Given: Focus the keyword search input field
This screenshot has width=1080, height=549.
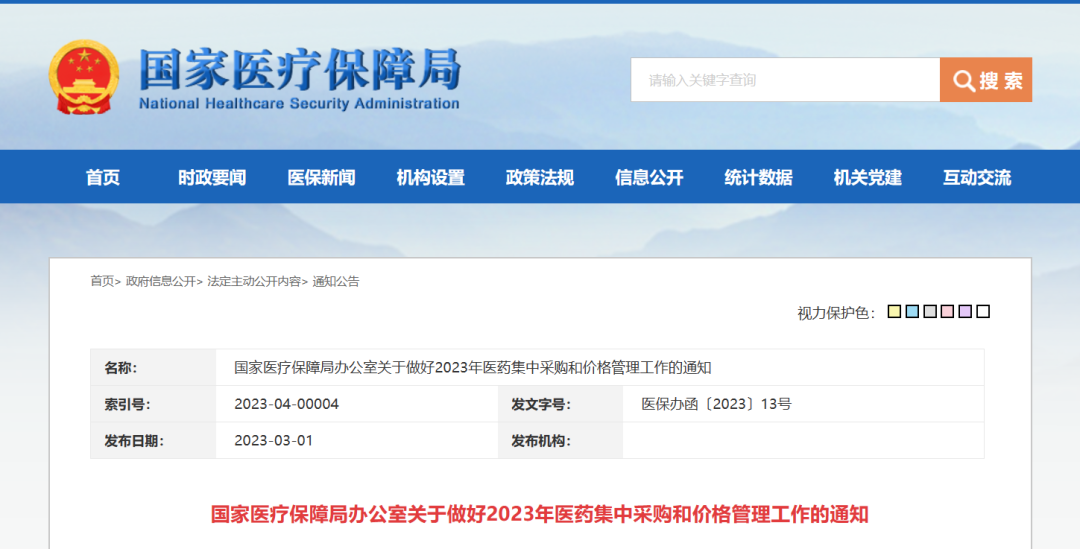Looking at the screenshot, I should click(785, 80).
